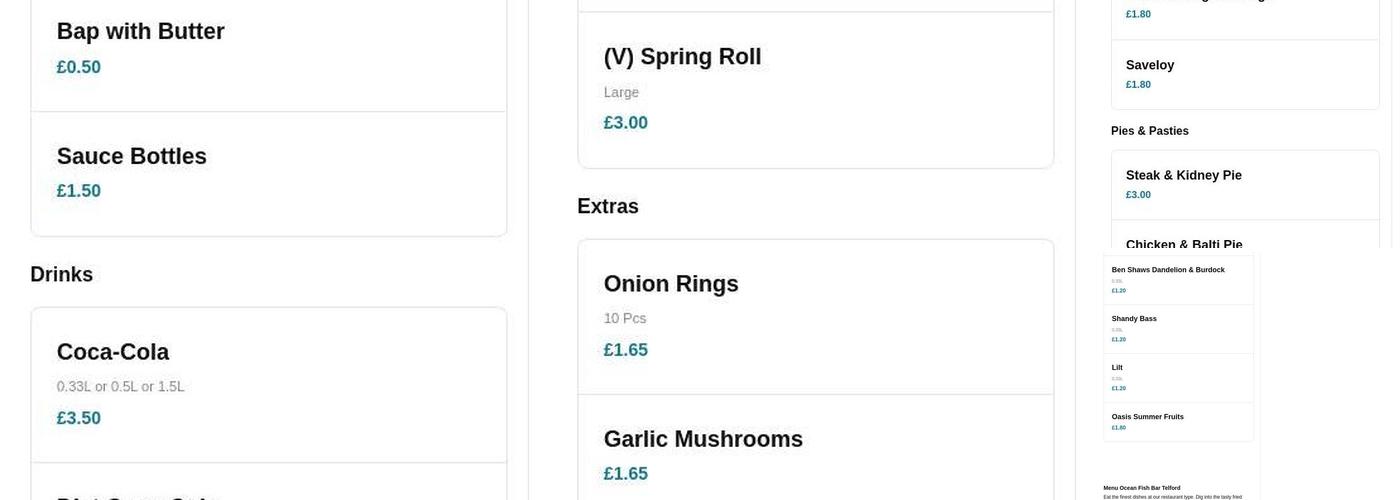Screen dimensions: 1400x500
Task: Select the Steak & Kidney Pie item
Action: tap(1245, 185)
